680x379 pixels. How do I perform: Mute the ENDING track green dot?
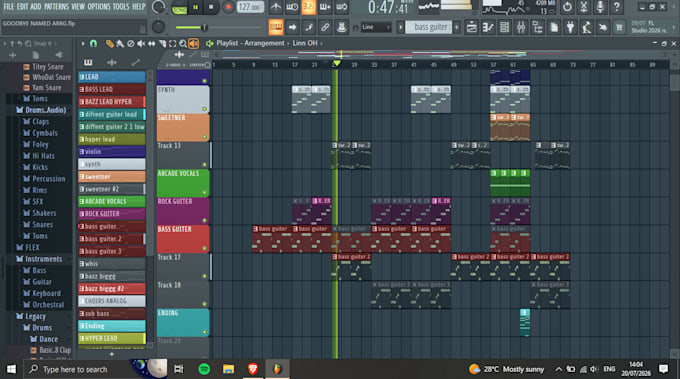point(204,332)
